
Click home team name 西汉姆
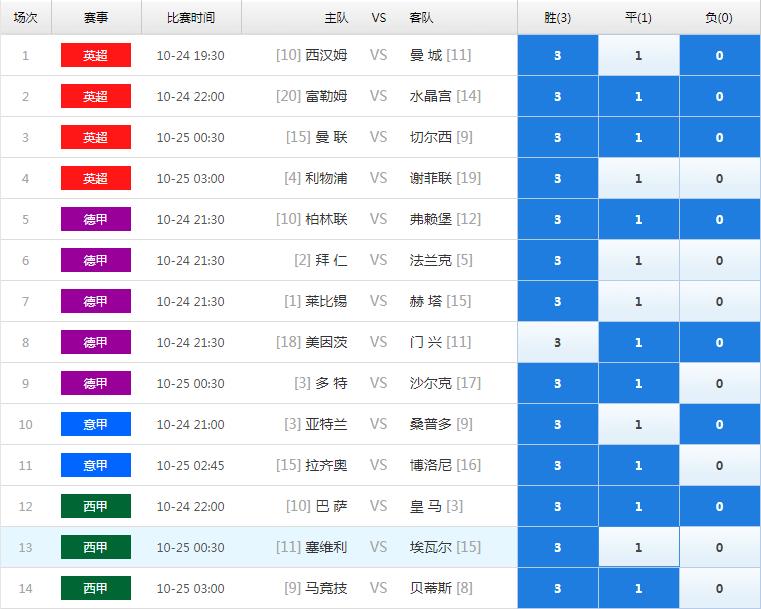326,55
